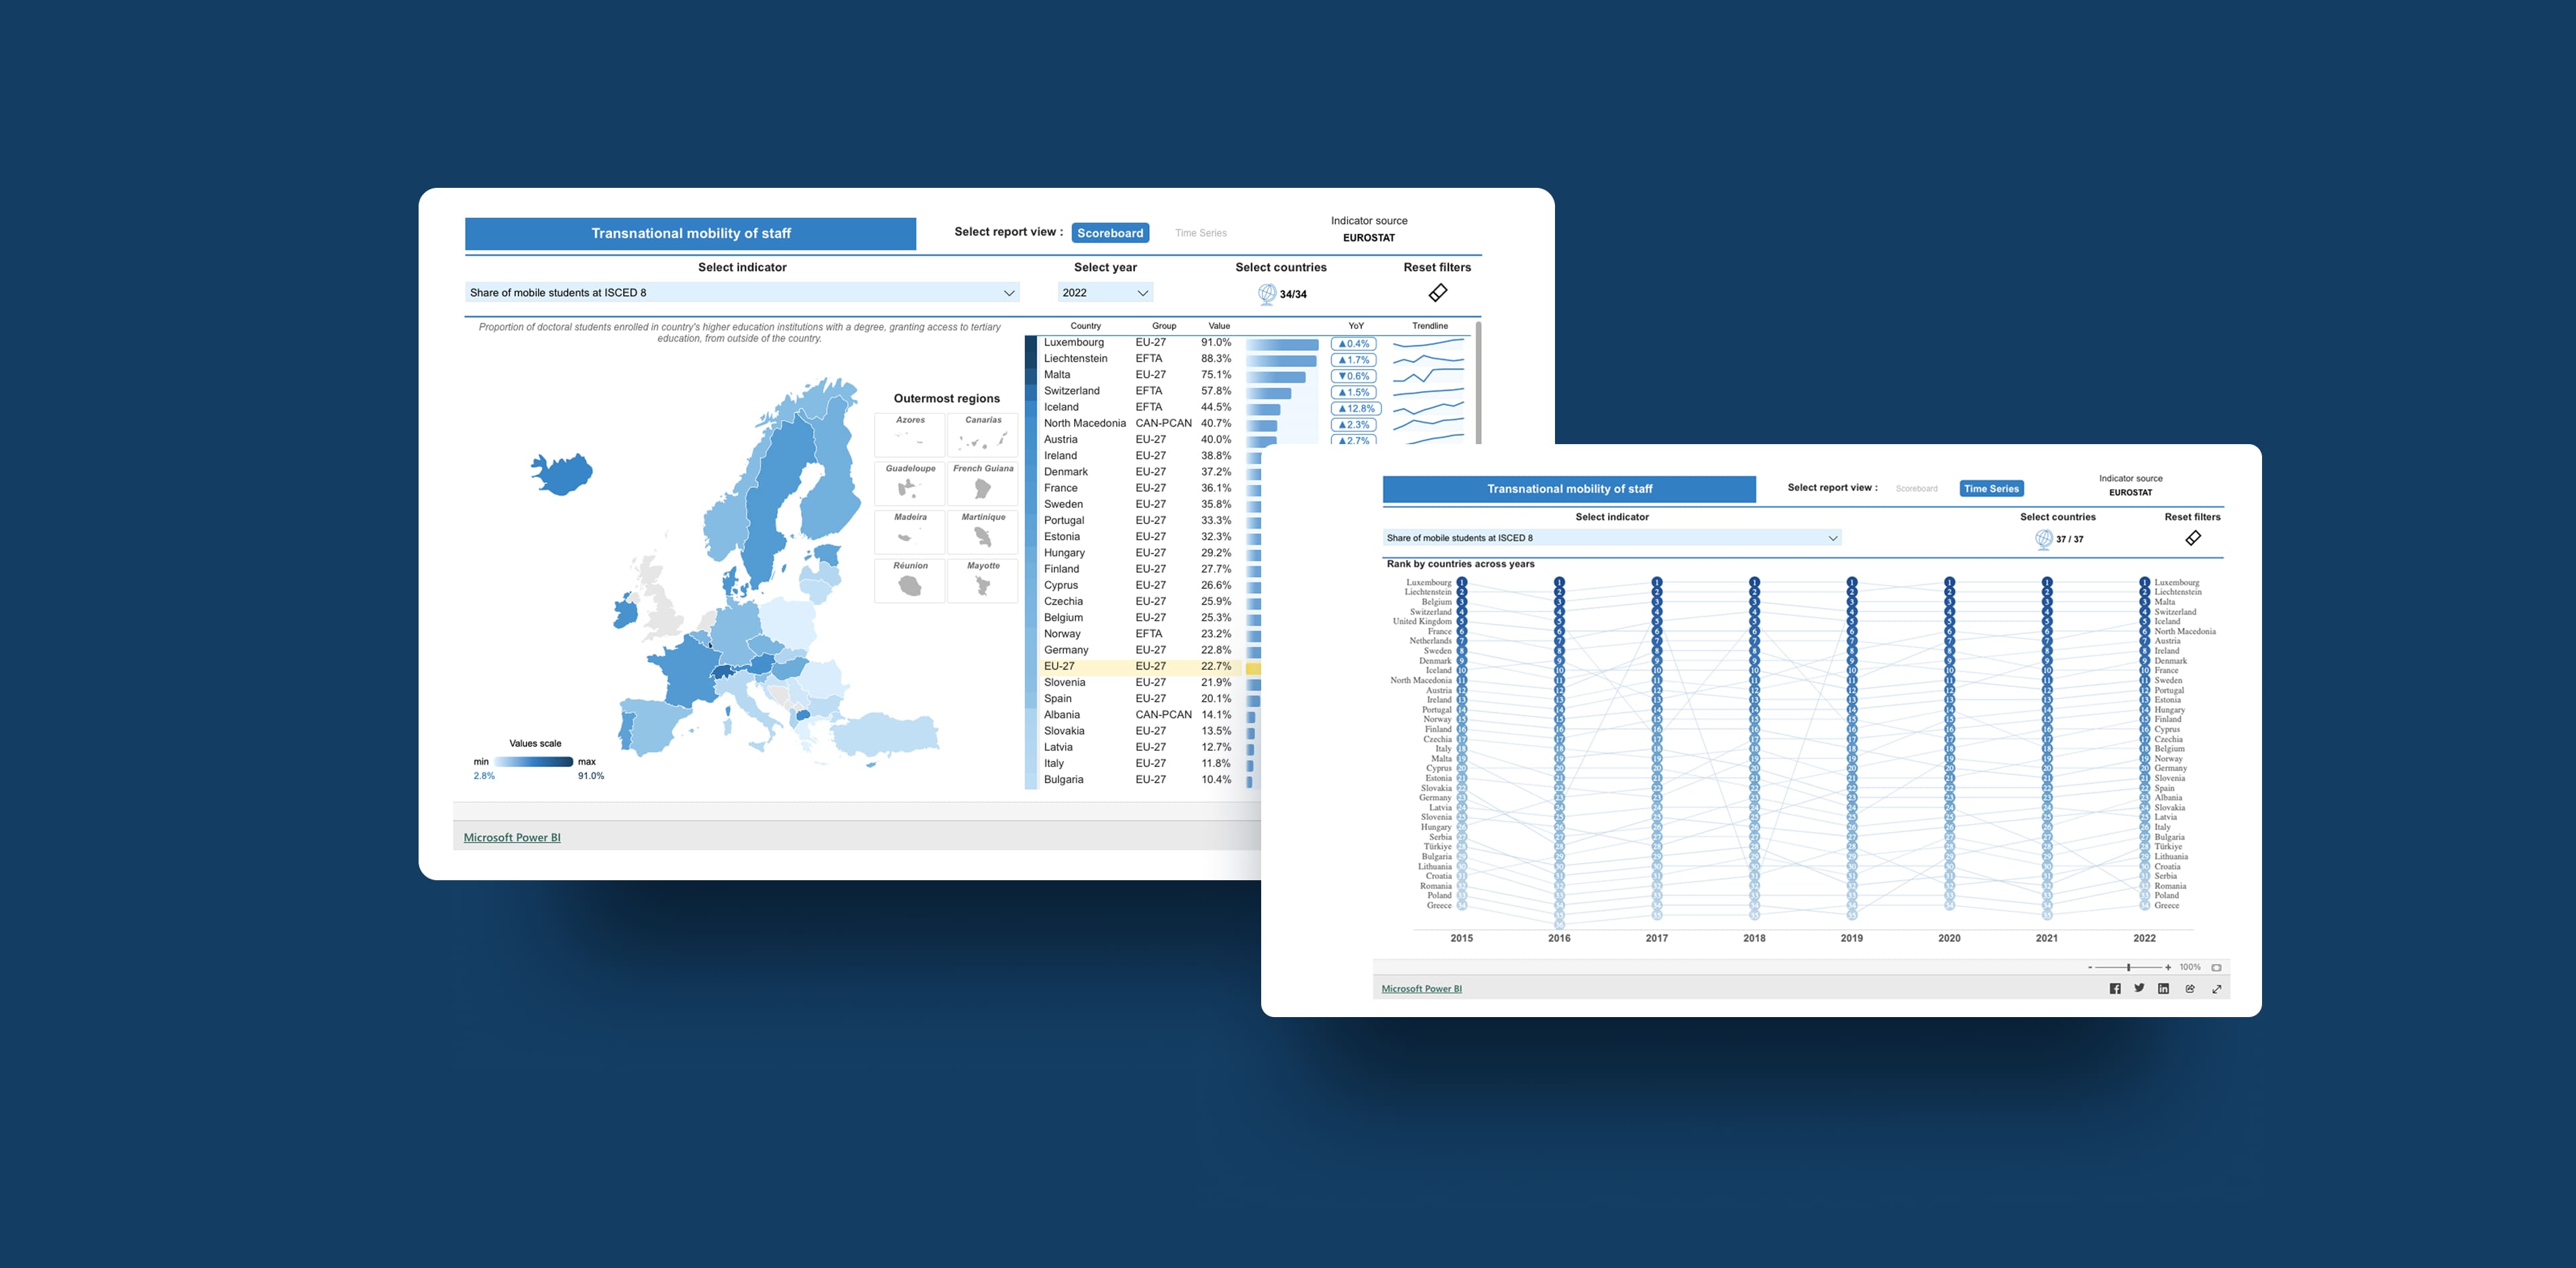Open the 2022 year dropdown

1105,293
